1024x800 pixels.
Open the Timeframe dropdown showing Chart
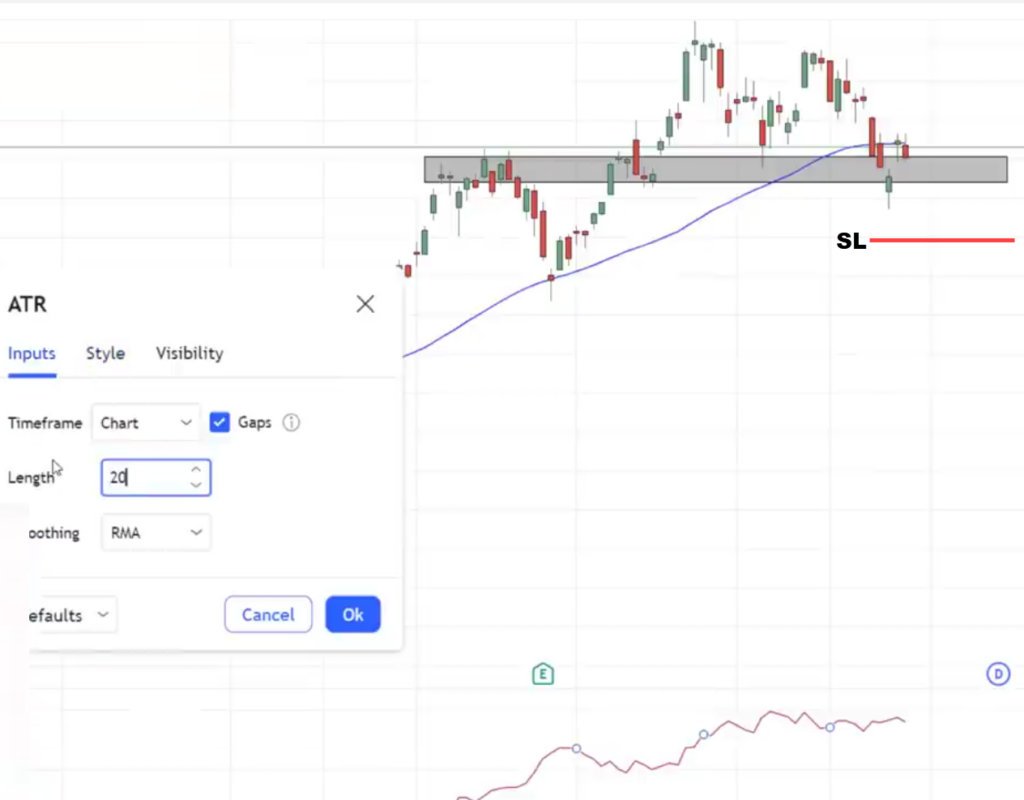pos(145,422)
